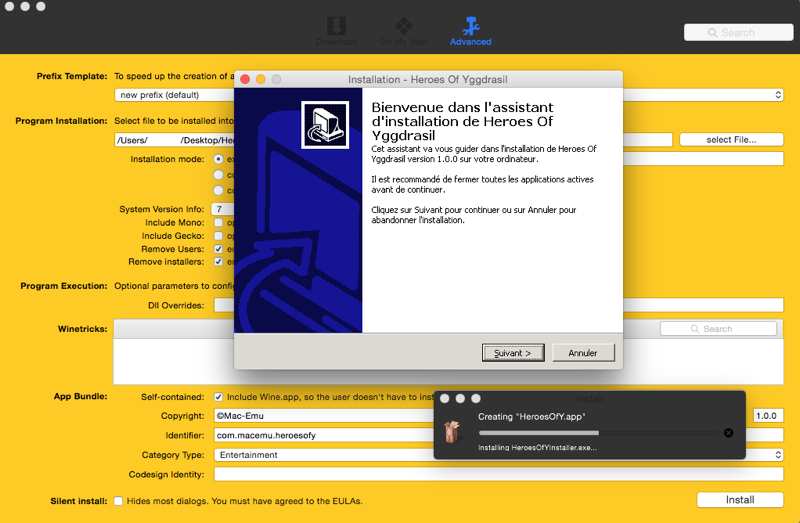Open the Download toolbar tab
Image resolution: width=800 pixels, height=523 pixels.
[336, 32]
